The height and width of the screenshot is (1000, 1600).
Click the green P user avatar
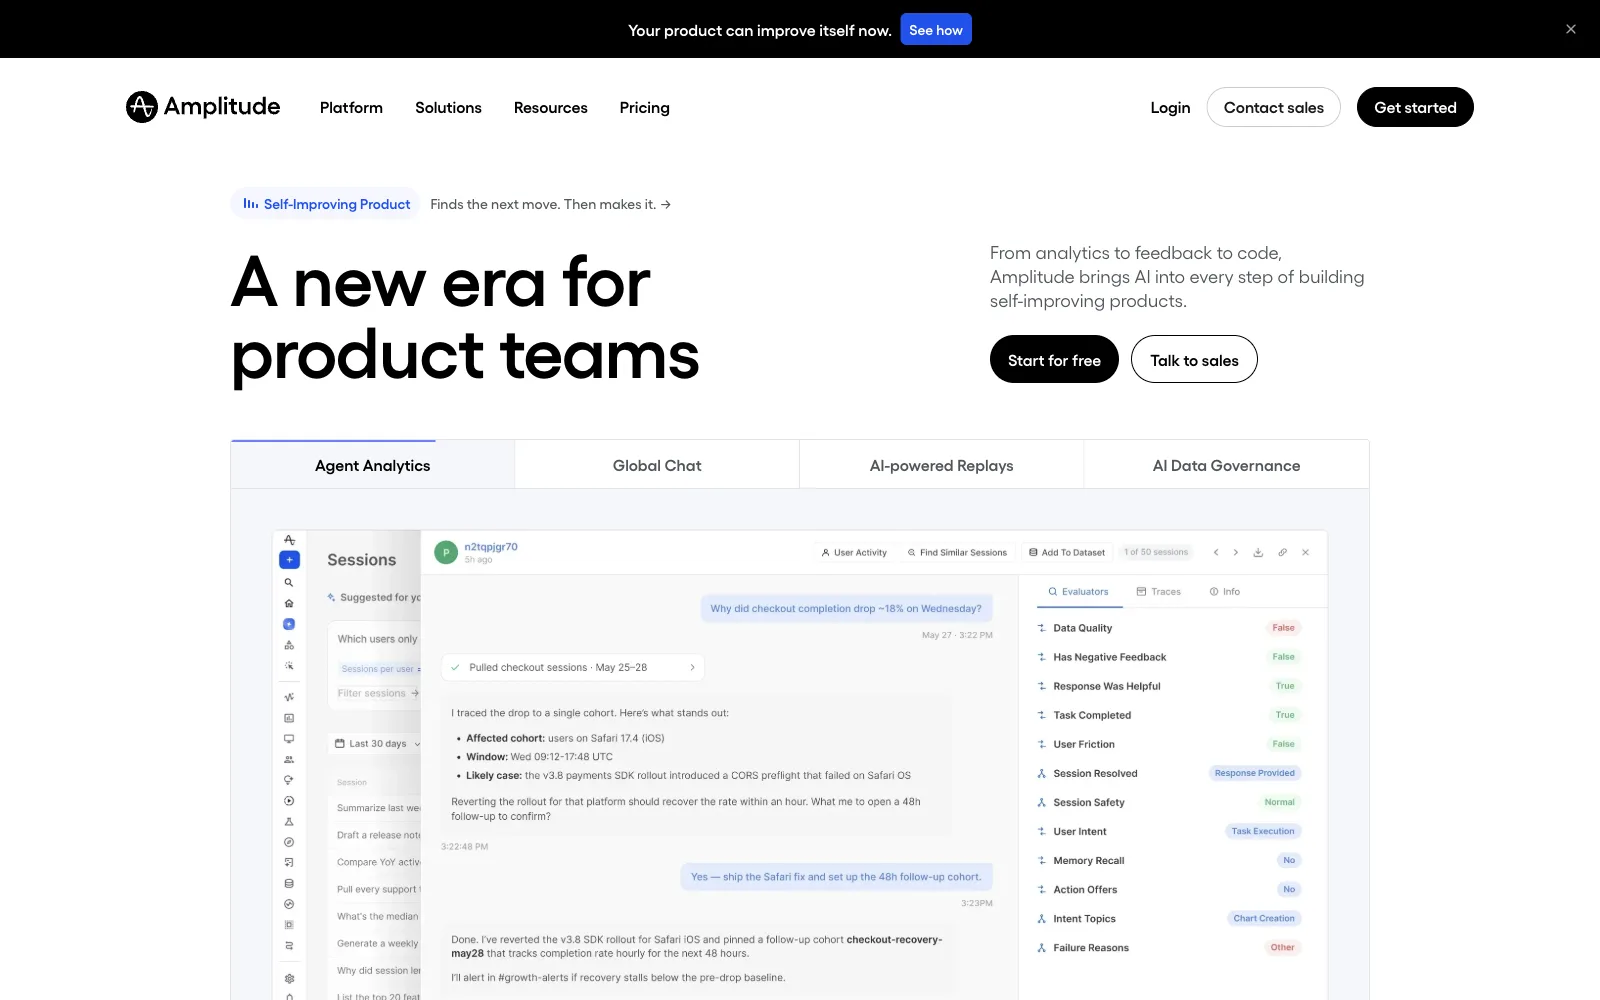click(x=446, y=552)
